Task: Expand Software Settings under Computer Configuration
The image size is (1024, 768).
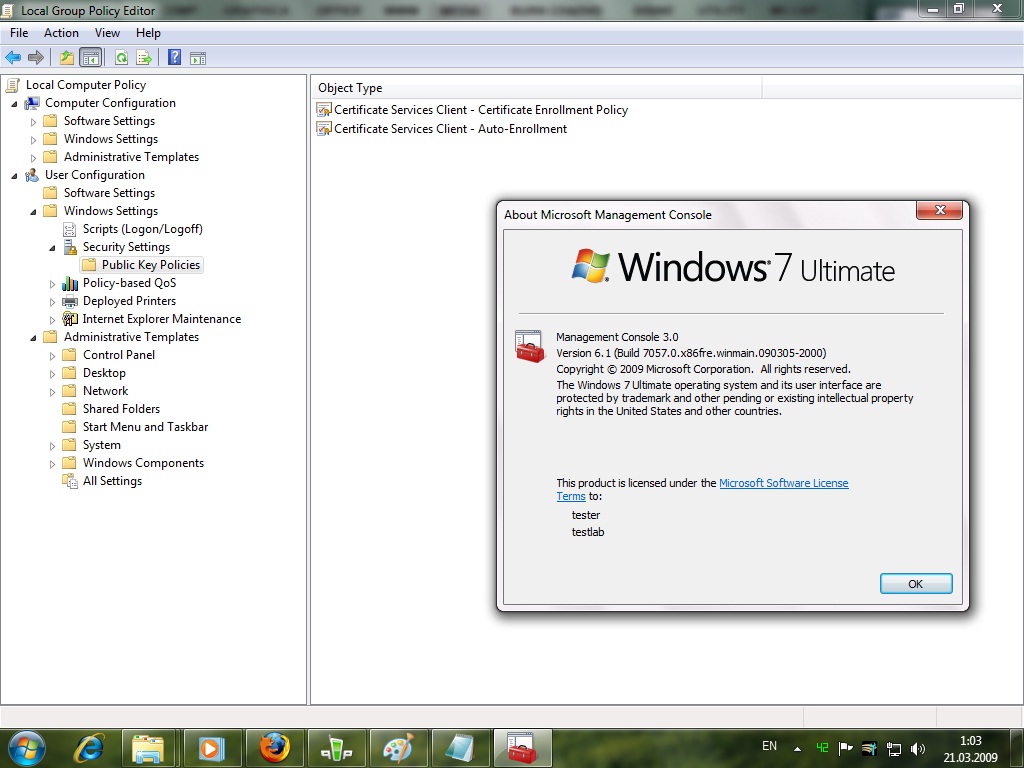Action: point(33,121)
